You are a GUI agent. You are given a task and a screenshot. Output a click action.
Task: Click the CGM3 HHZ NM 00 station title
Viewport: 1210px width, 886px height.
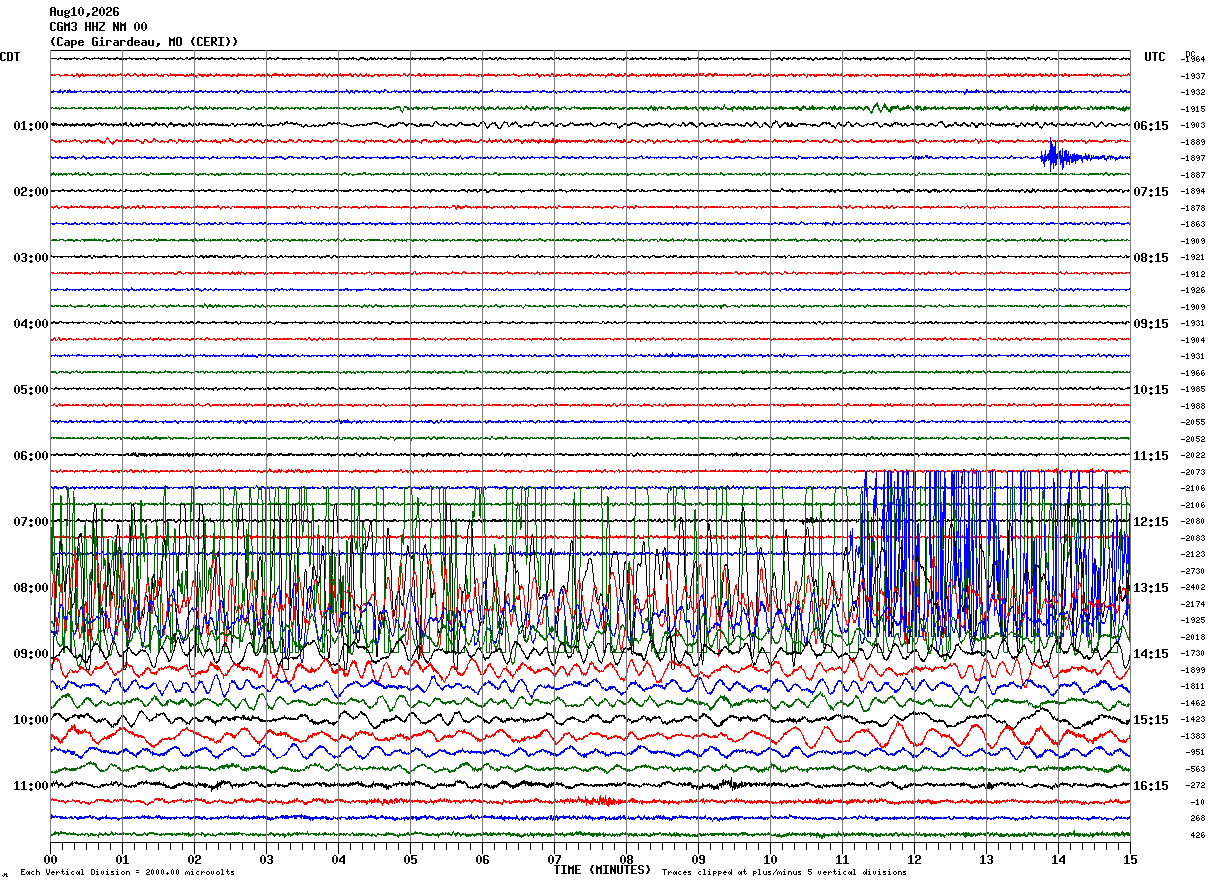click(x=98, y=27)
